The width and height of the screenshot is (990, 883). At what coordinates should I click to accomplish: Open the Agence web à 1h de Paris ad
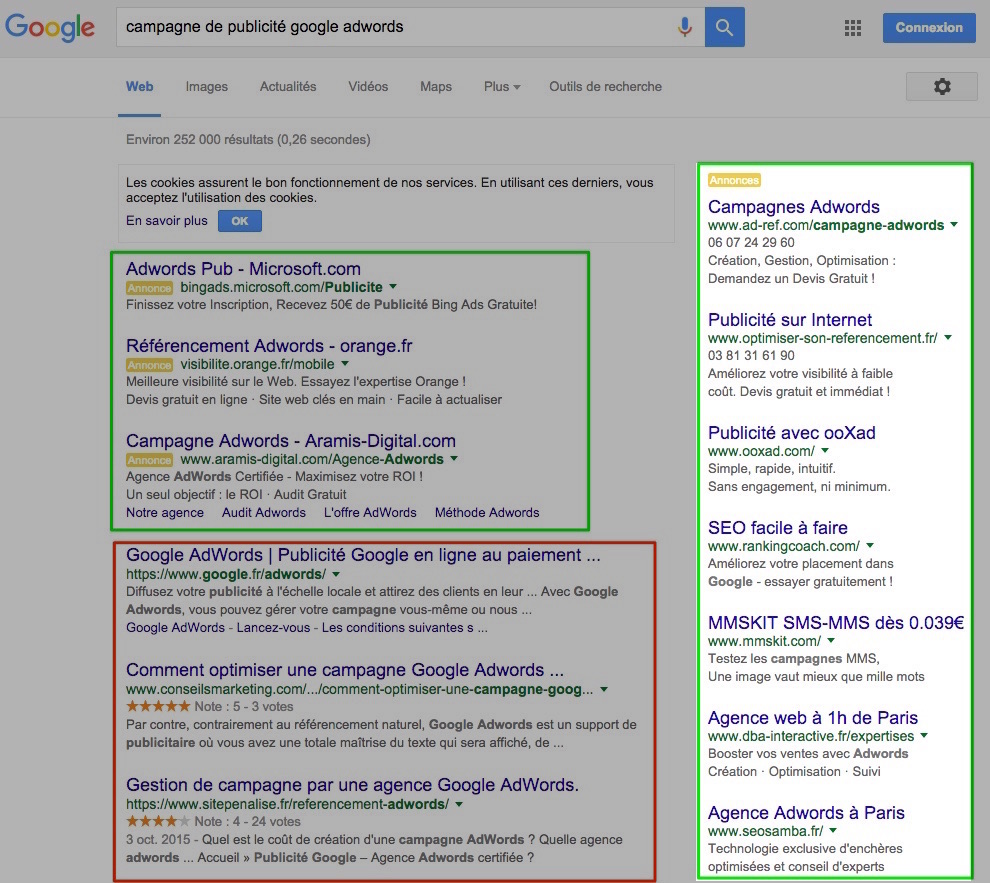[813, 718]
